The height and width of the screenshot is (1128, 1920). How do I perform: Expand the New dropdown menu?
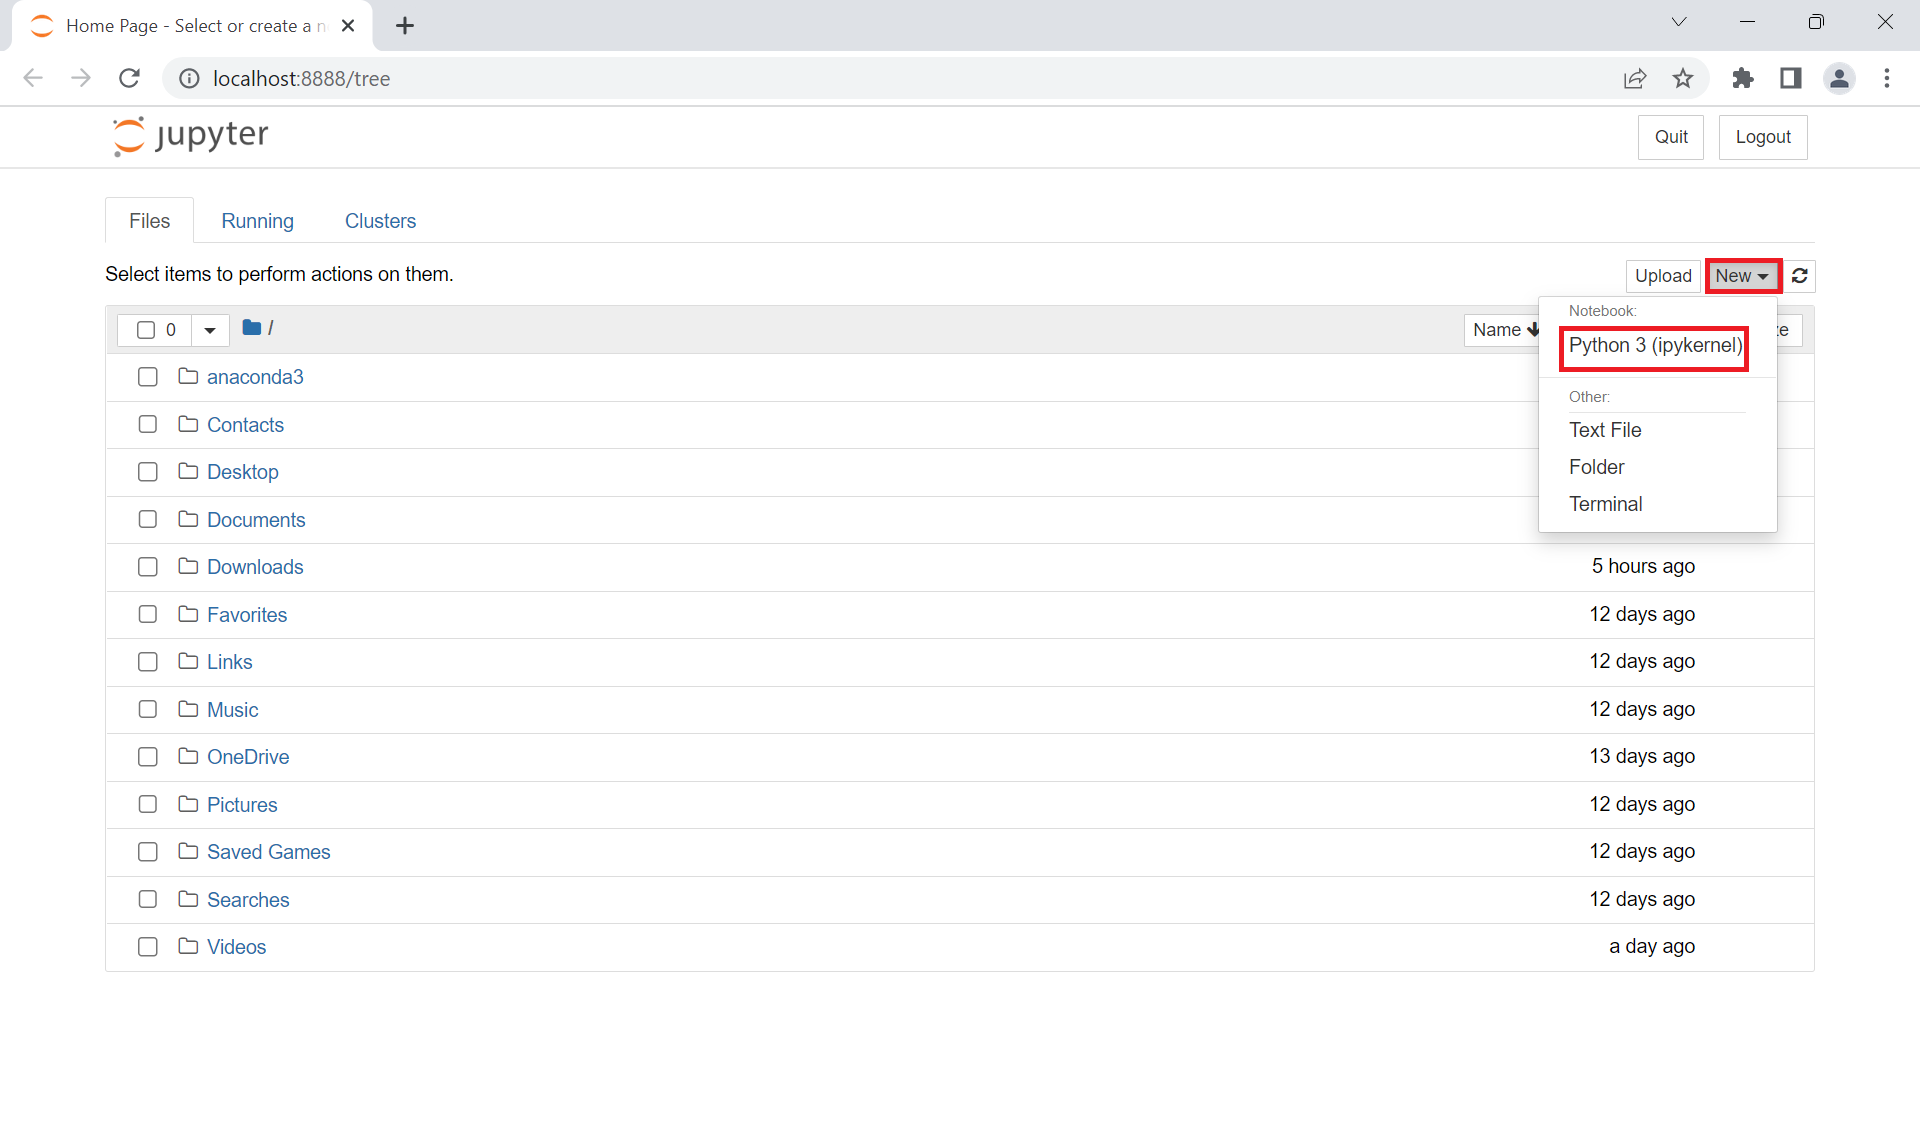pos(1741,275)
